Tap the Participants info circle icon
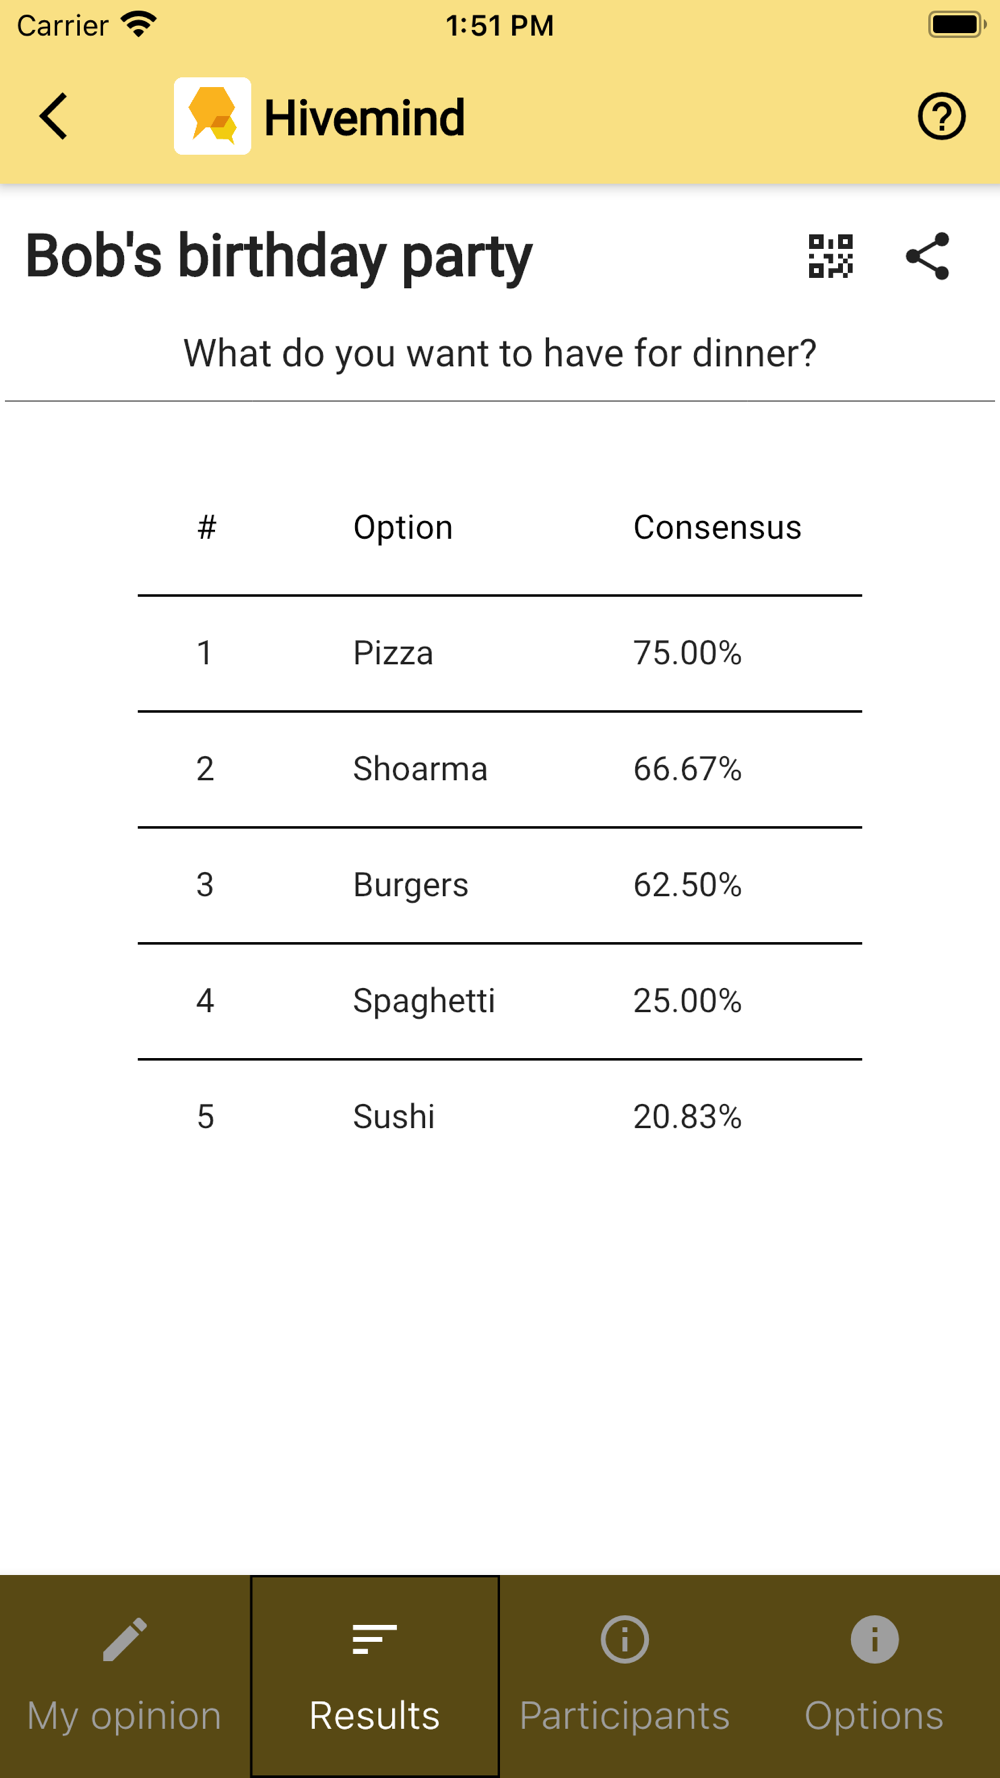Image resolution: width=1000 pixels, height=1778 pixels. pyautogui.click(x=625, y=1640)
